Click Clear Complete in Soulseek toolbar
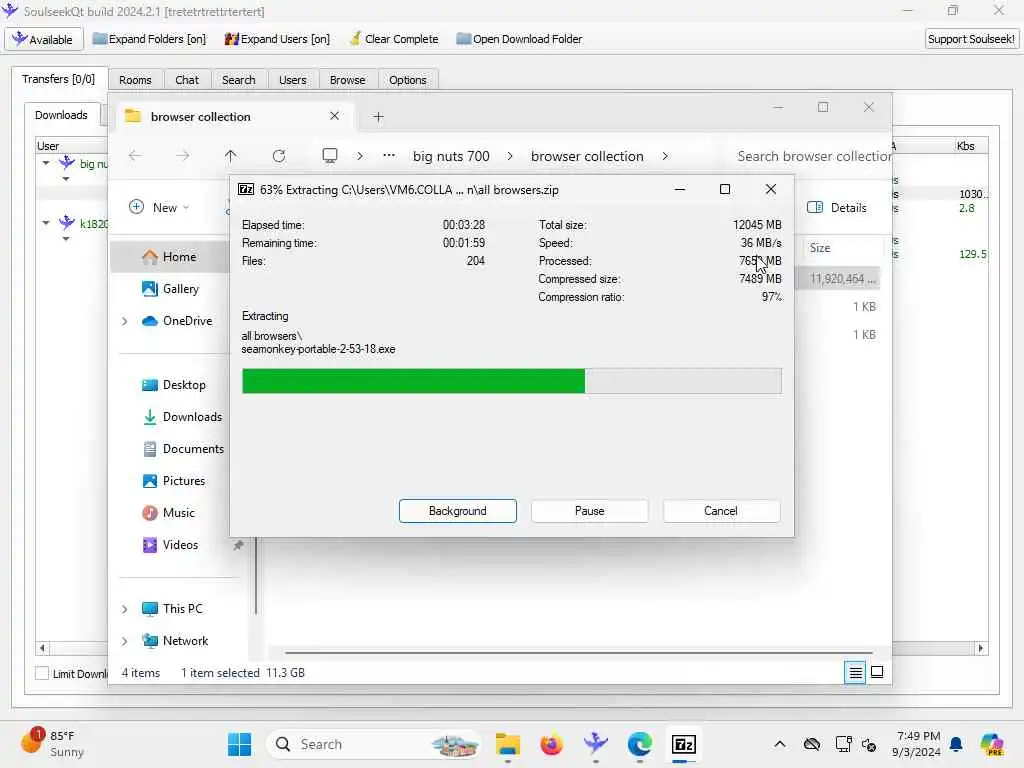The image size is (1024, 768). click(394, 39)
